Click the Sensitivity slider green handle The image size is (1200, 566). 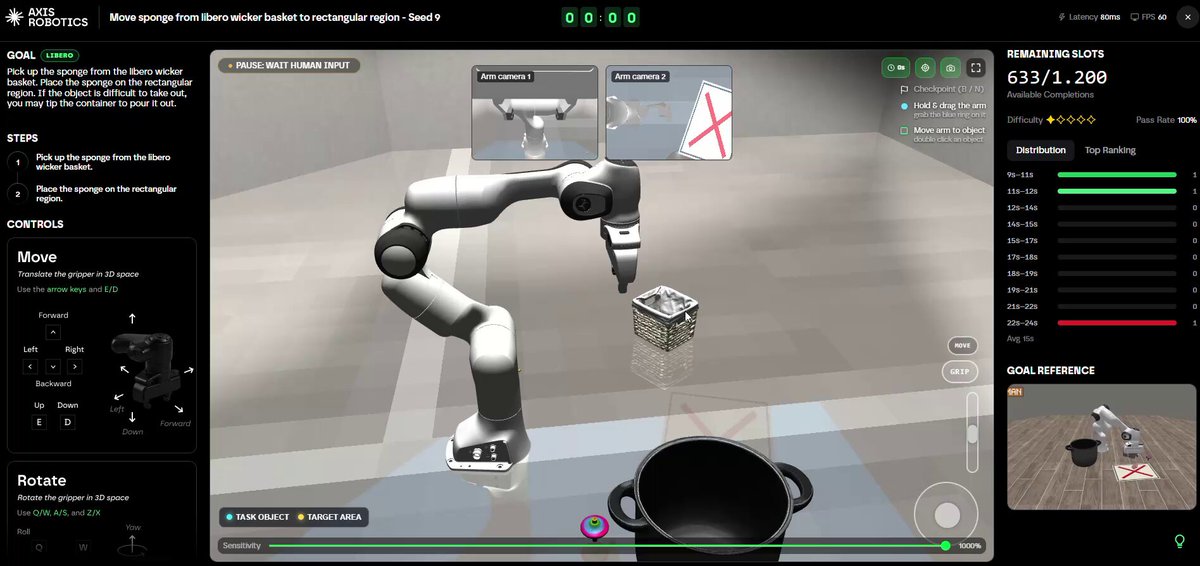(x=946, y=545)
